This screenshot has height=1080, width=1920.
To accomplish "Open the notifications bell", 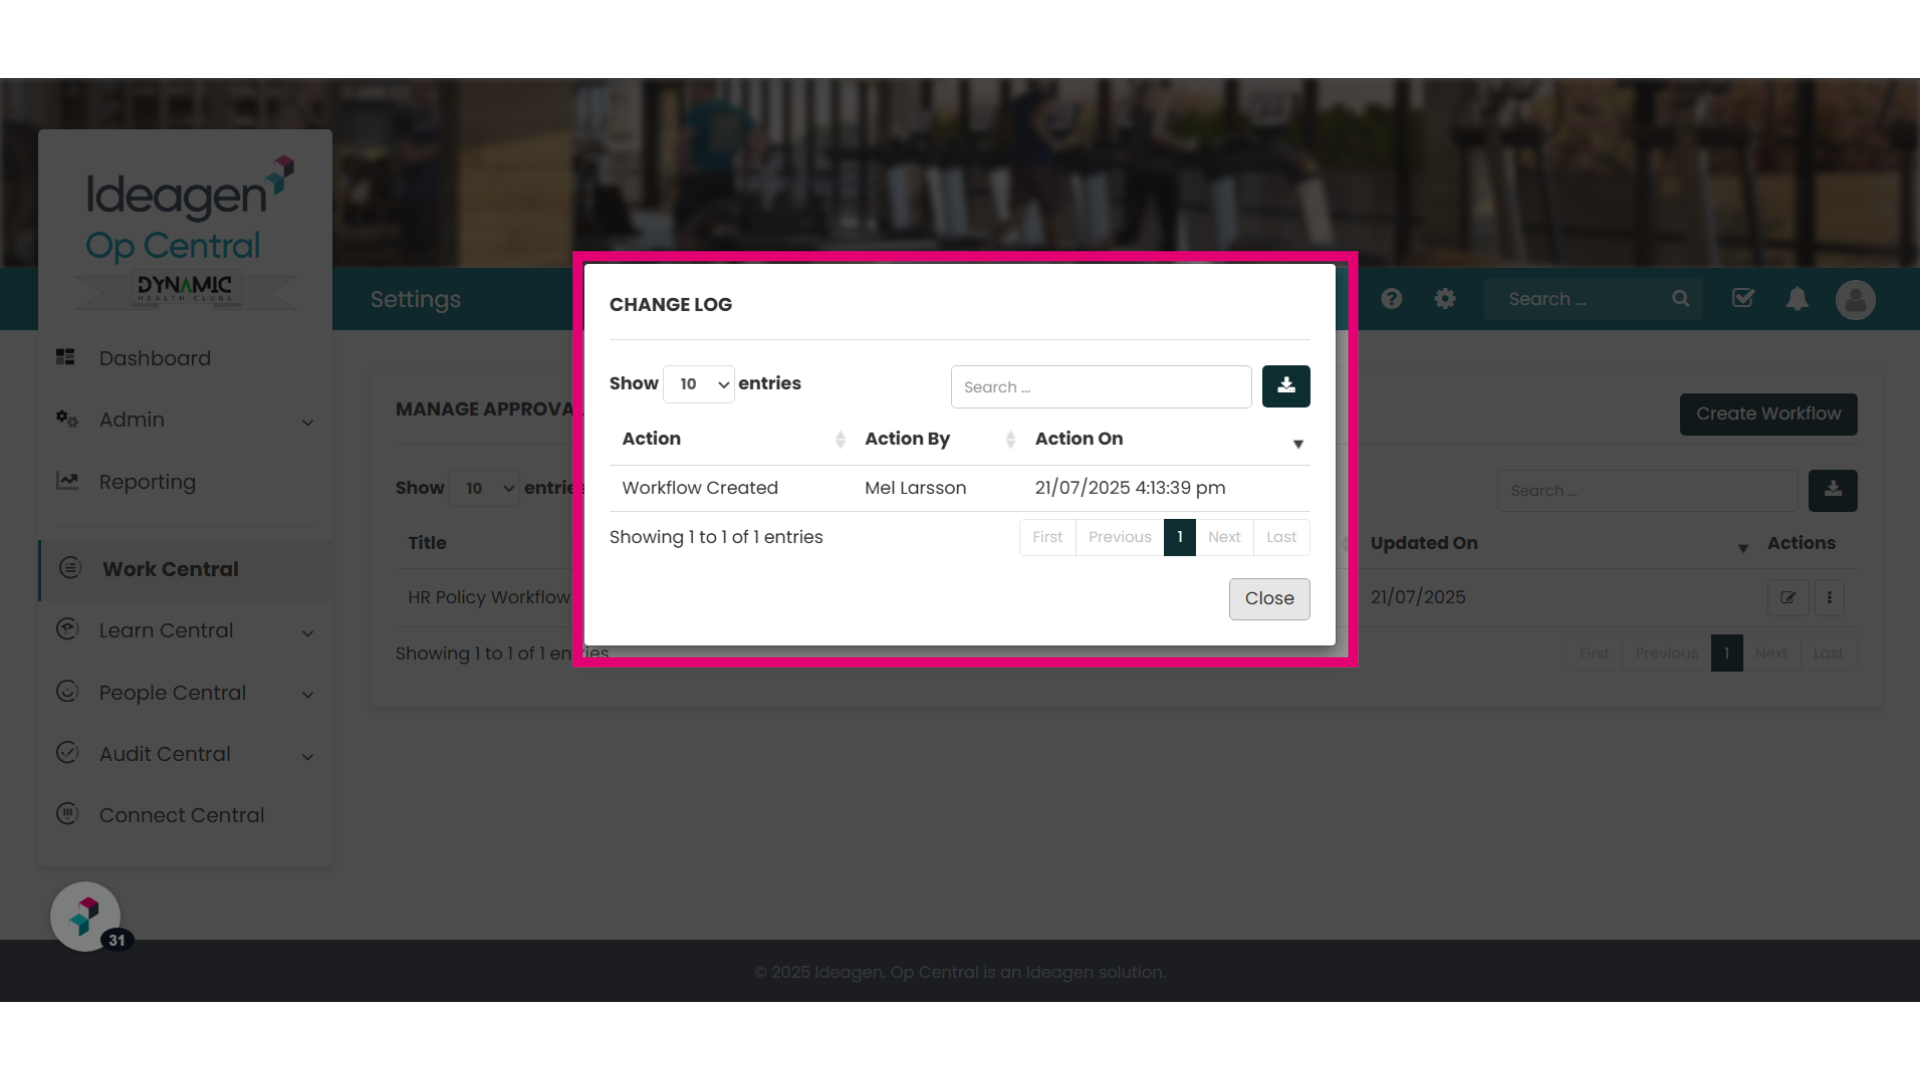I will point(1797,299).
